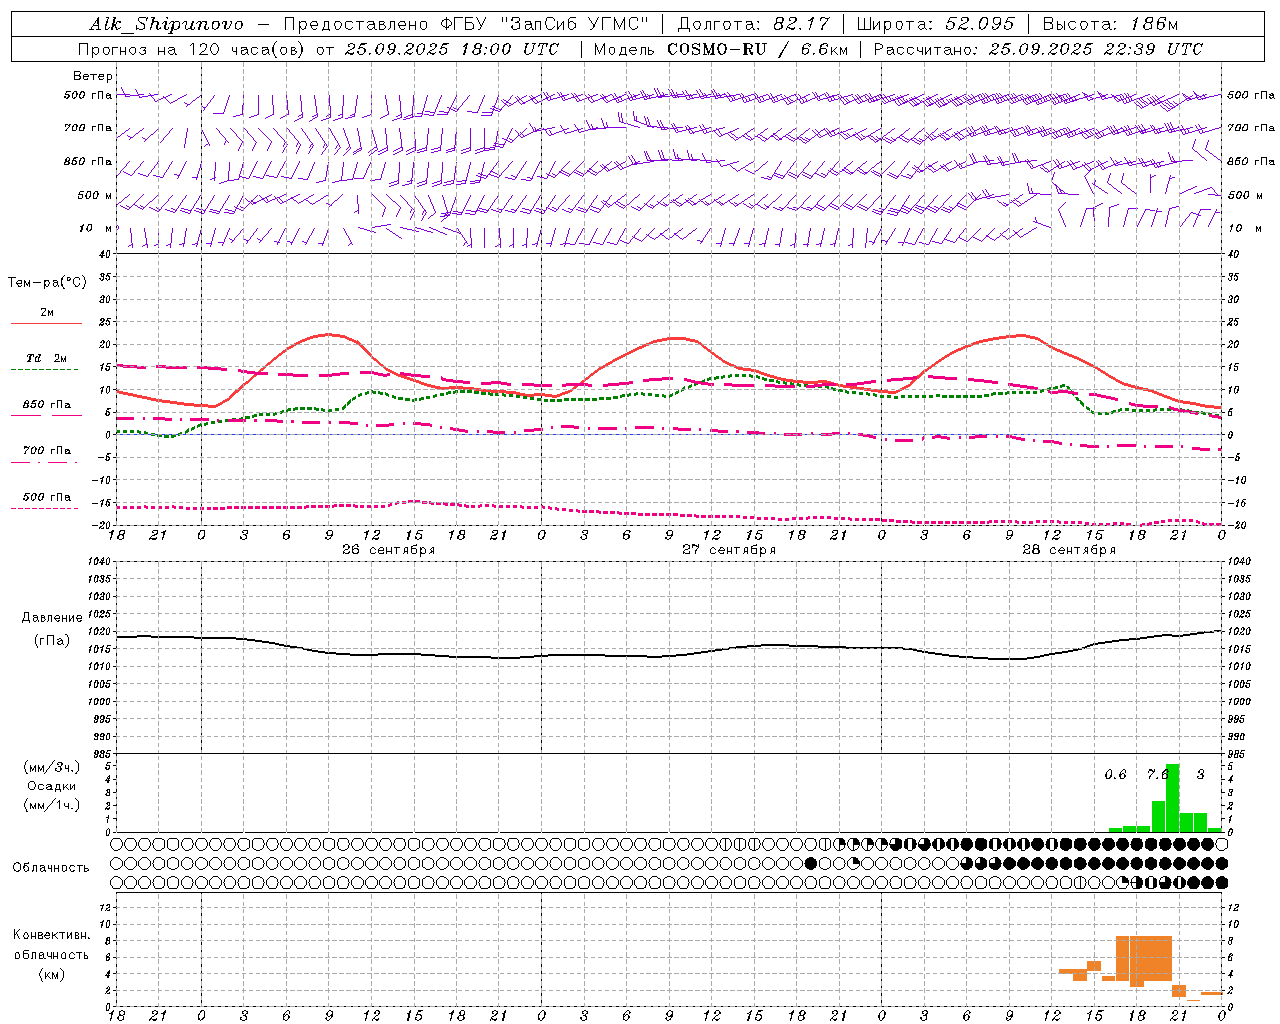Click the 0.6 precipitation amount label
The height and width of the screenshot is (1024, 1280).
[x=1115, y=774]
